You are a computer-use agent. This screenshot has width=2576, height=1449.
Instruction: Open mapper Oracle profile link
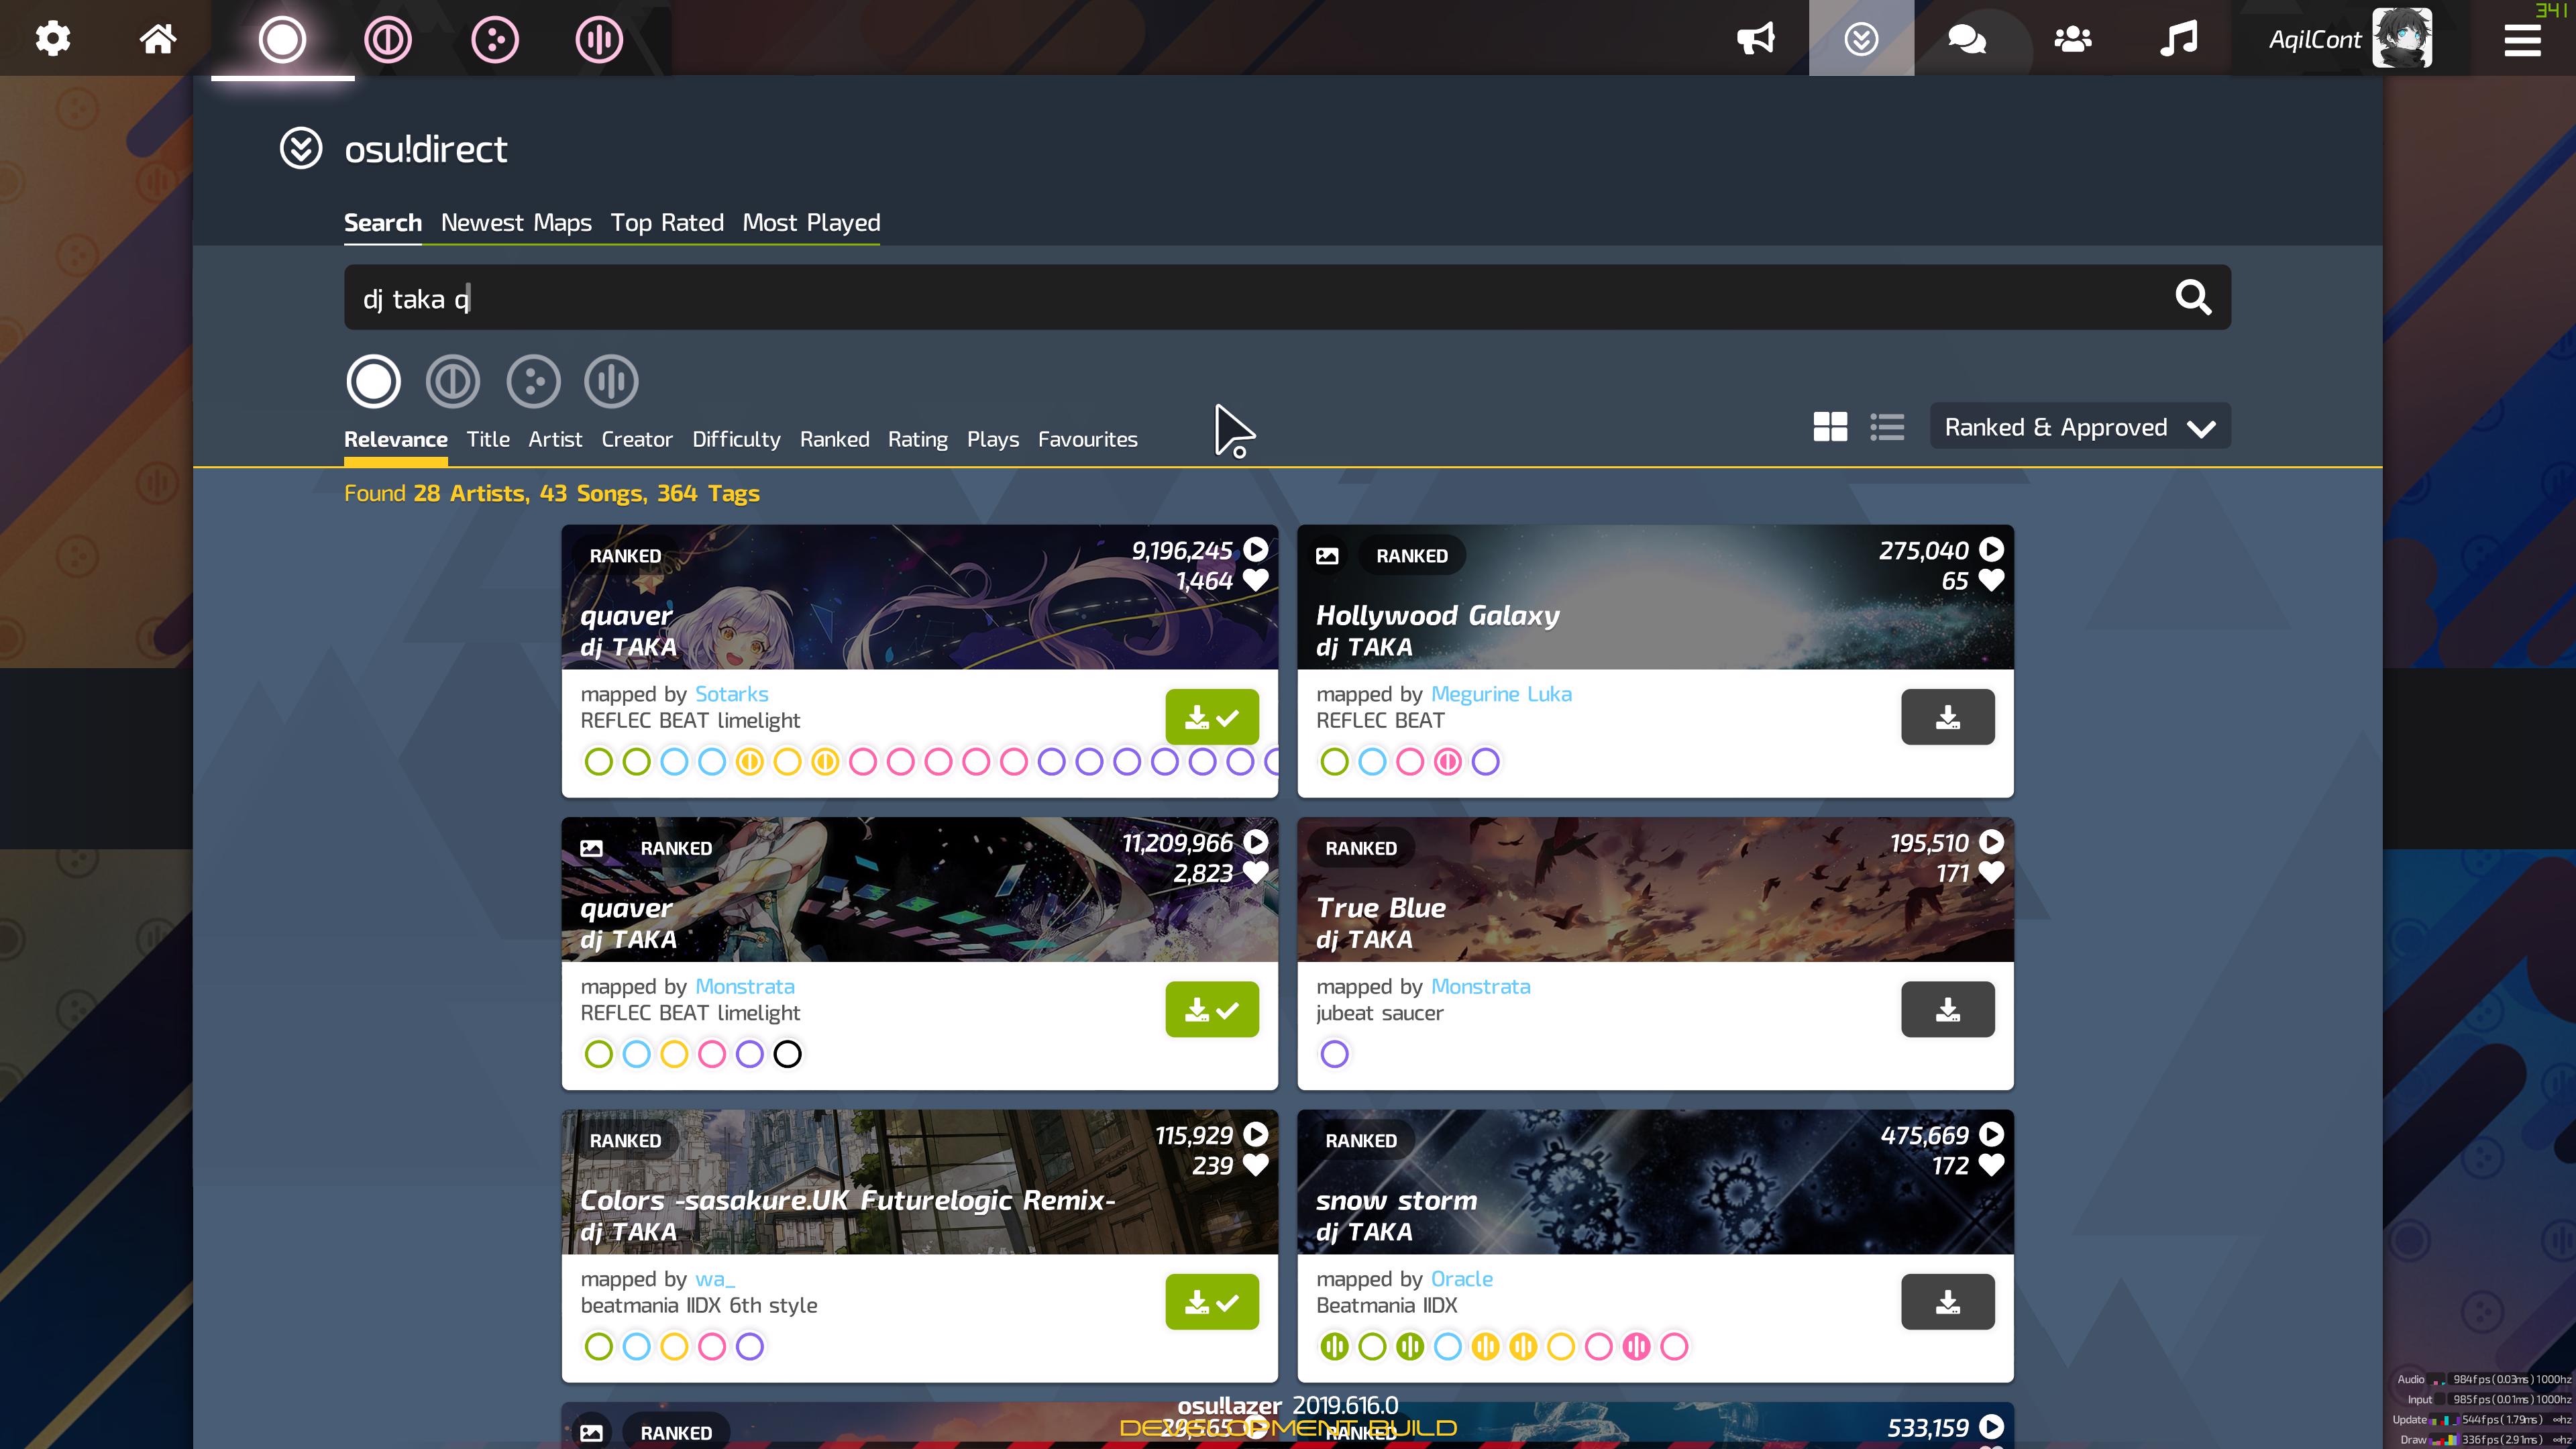tap(1461, 1279)
